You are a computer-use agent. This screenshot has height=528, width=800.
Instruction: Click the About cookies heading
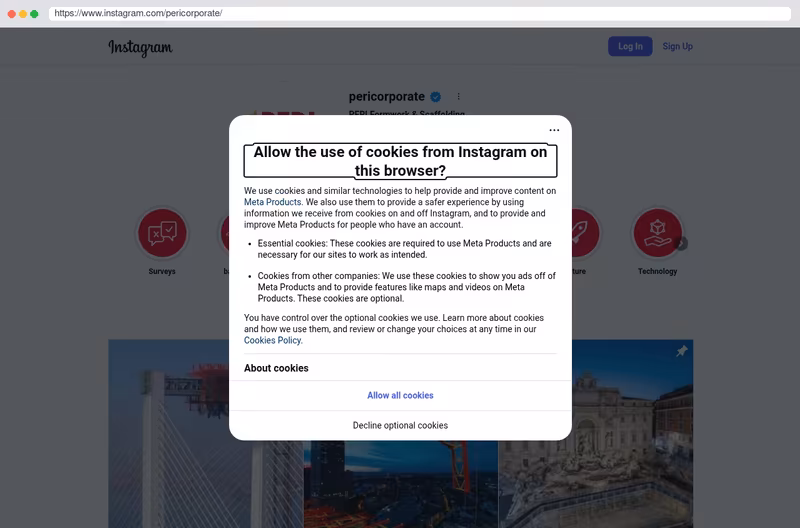point(276,368)
